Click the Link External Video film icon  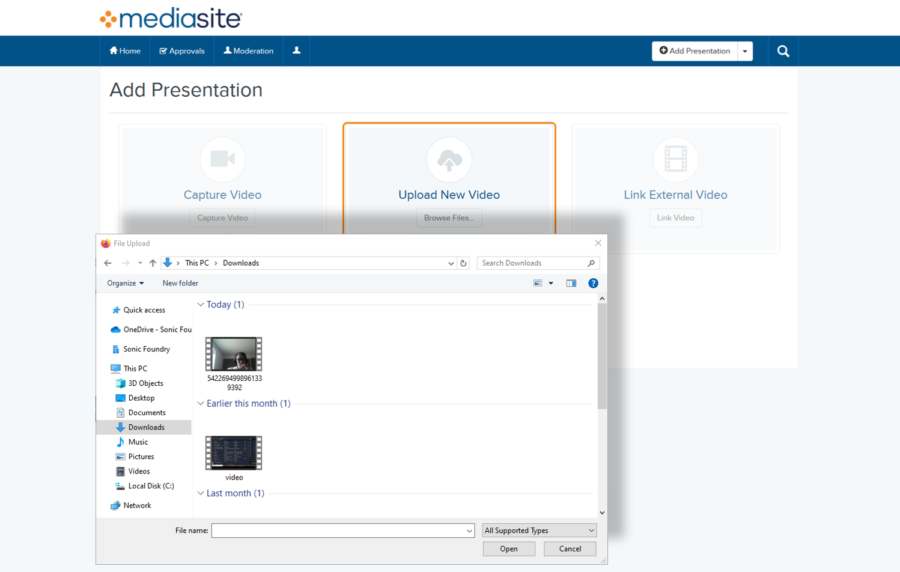tap(676, 159)
